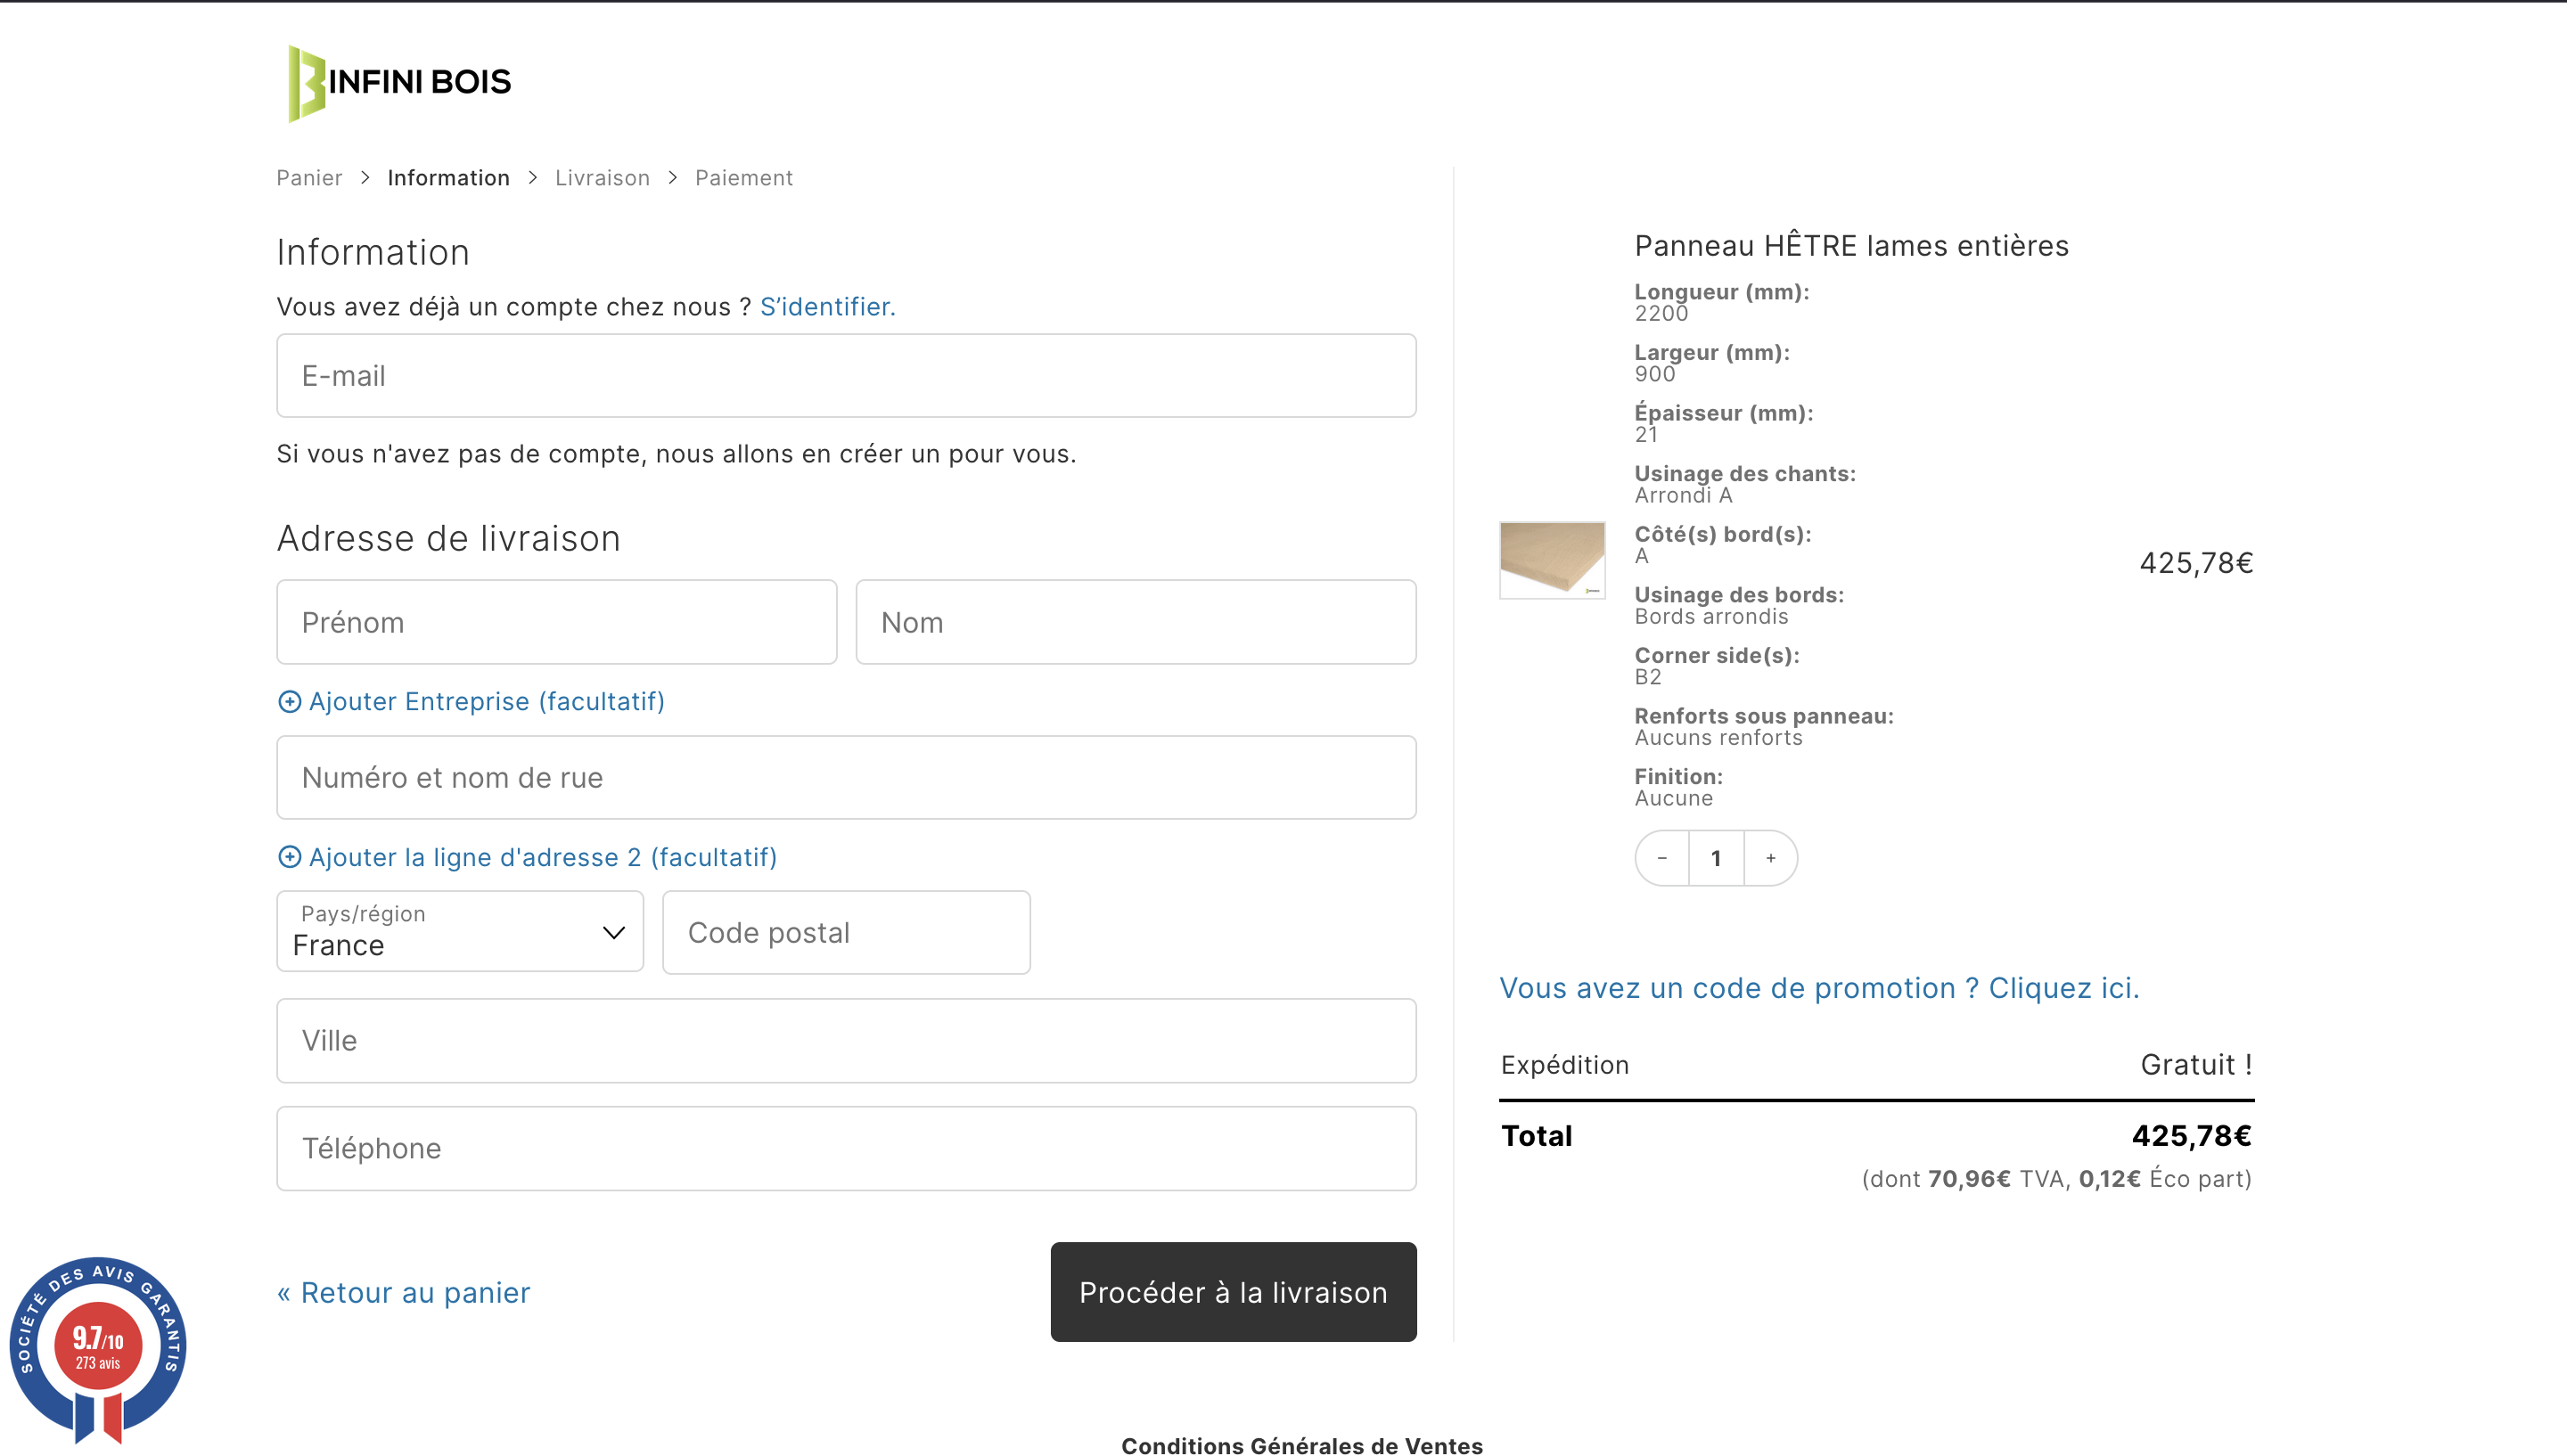This screenshot has width=2567, height=1456.
Task: Click the Longueur value 2200
Action: tap(1661, 314)
